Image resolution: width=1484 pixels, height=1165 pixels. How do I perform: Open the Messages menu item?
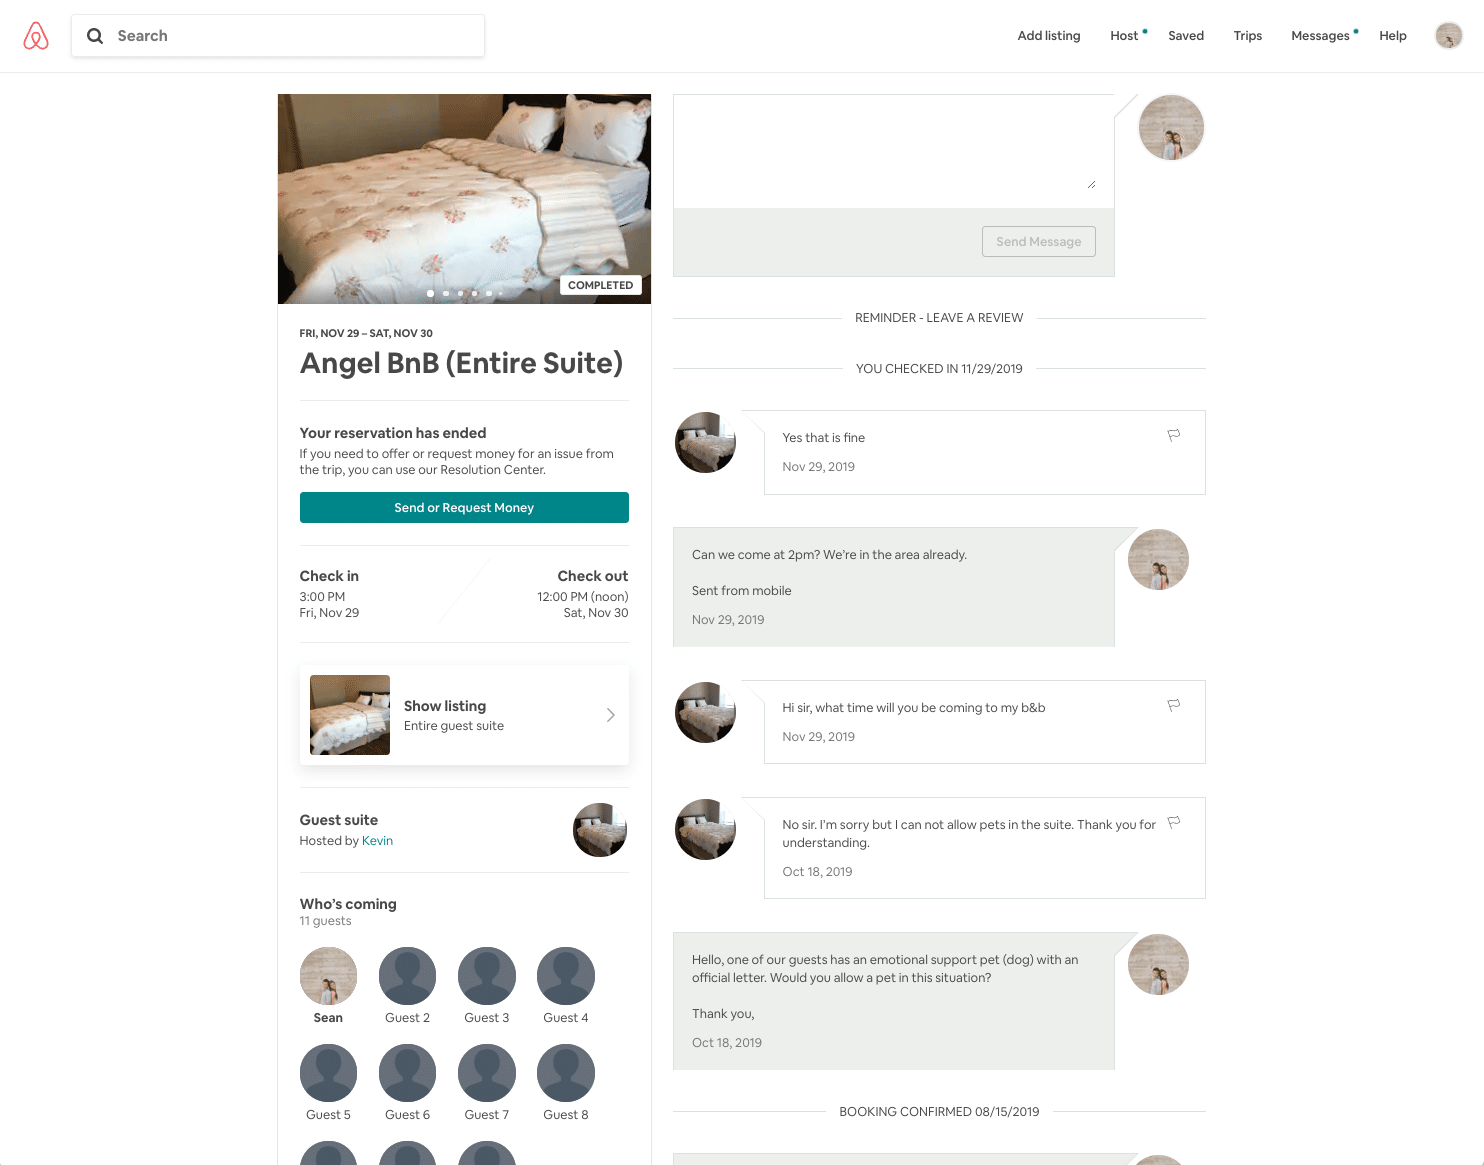tap(1320, 36)
